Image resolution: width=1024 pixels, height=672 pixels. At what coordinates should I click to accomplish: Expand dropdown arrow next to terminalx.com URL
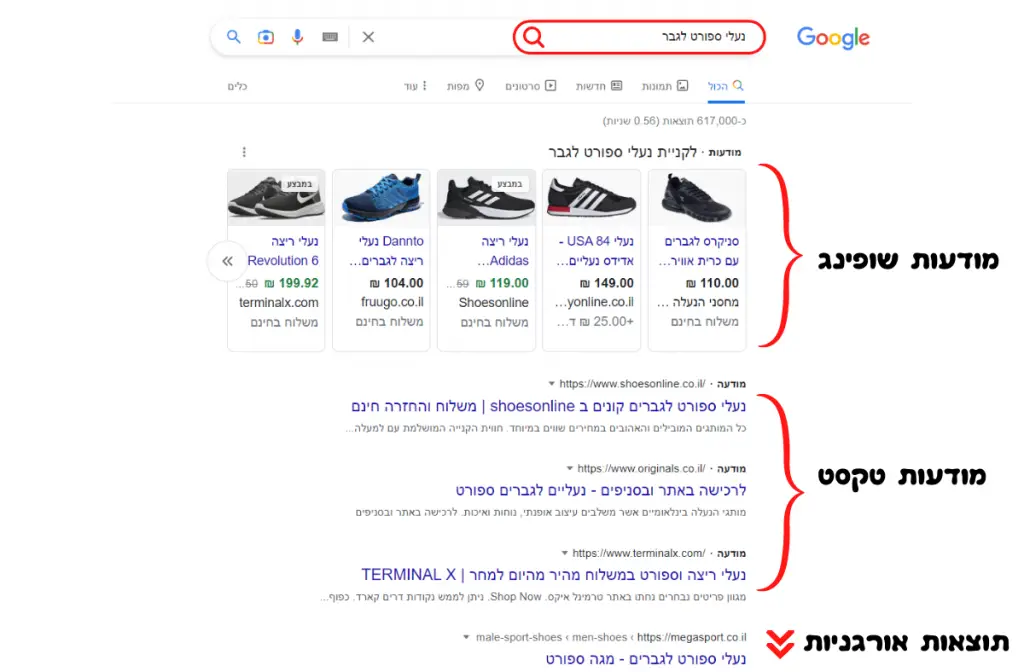[564, 554]
